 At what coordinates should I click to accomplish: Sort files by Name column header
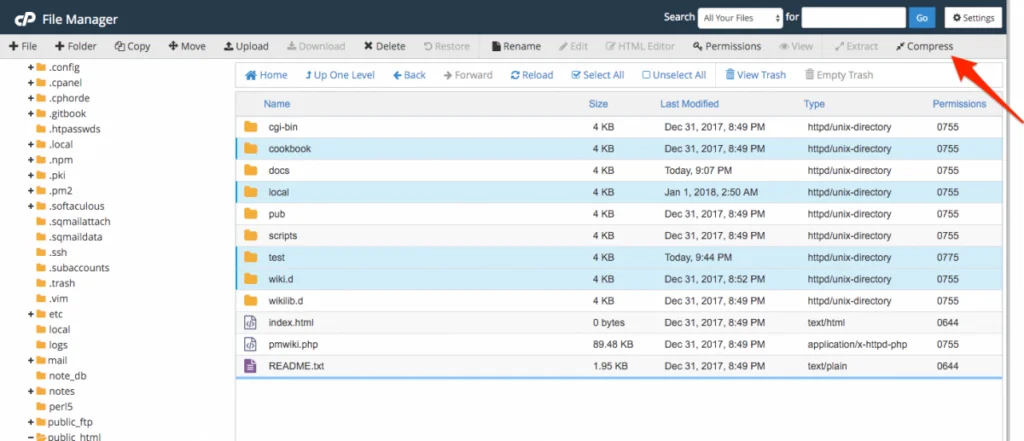click(x=277, y=104)
